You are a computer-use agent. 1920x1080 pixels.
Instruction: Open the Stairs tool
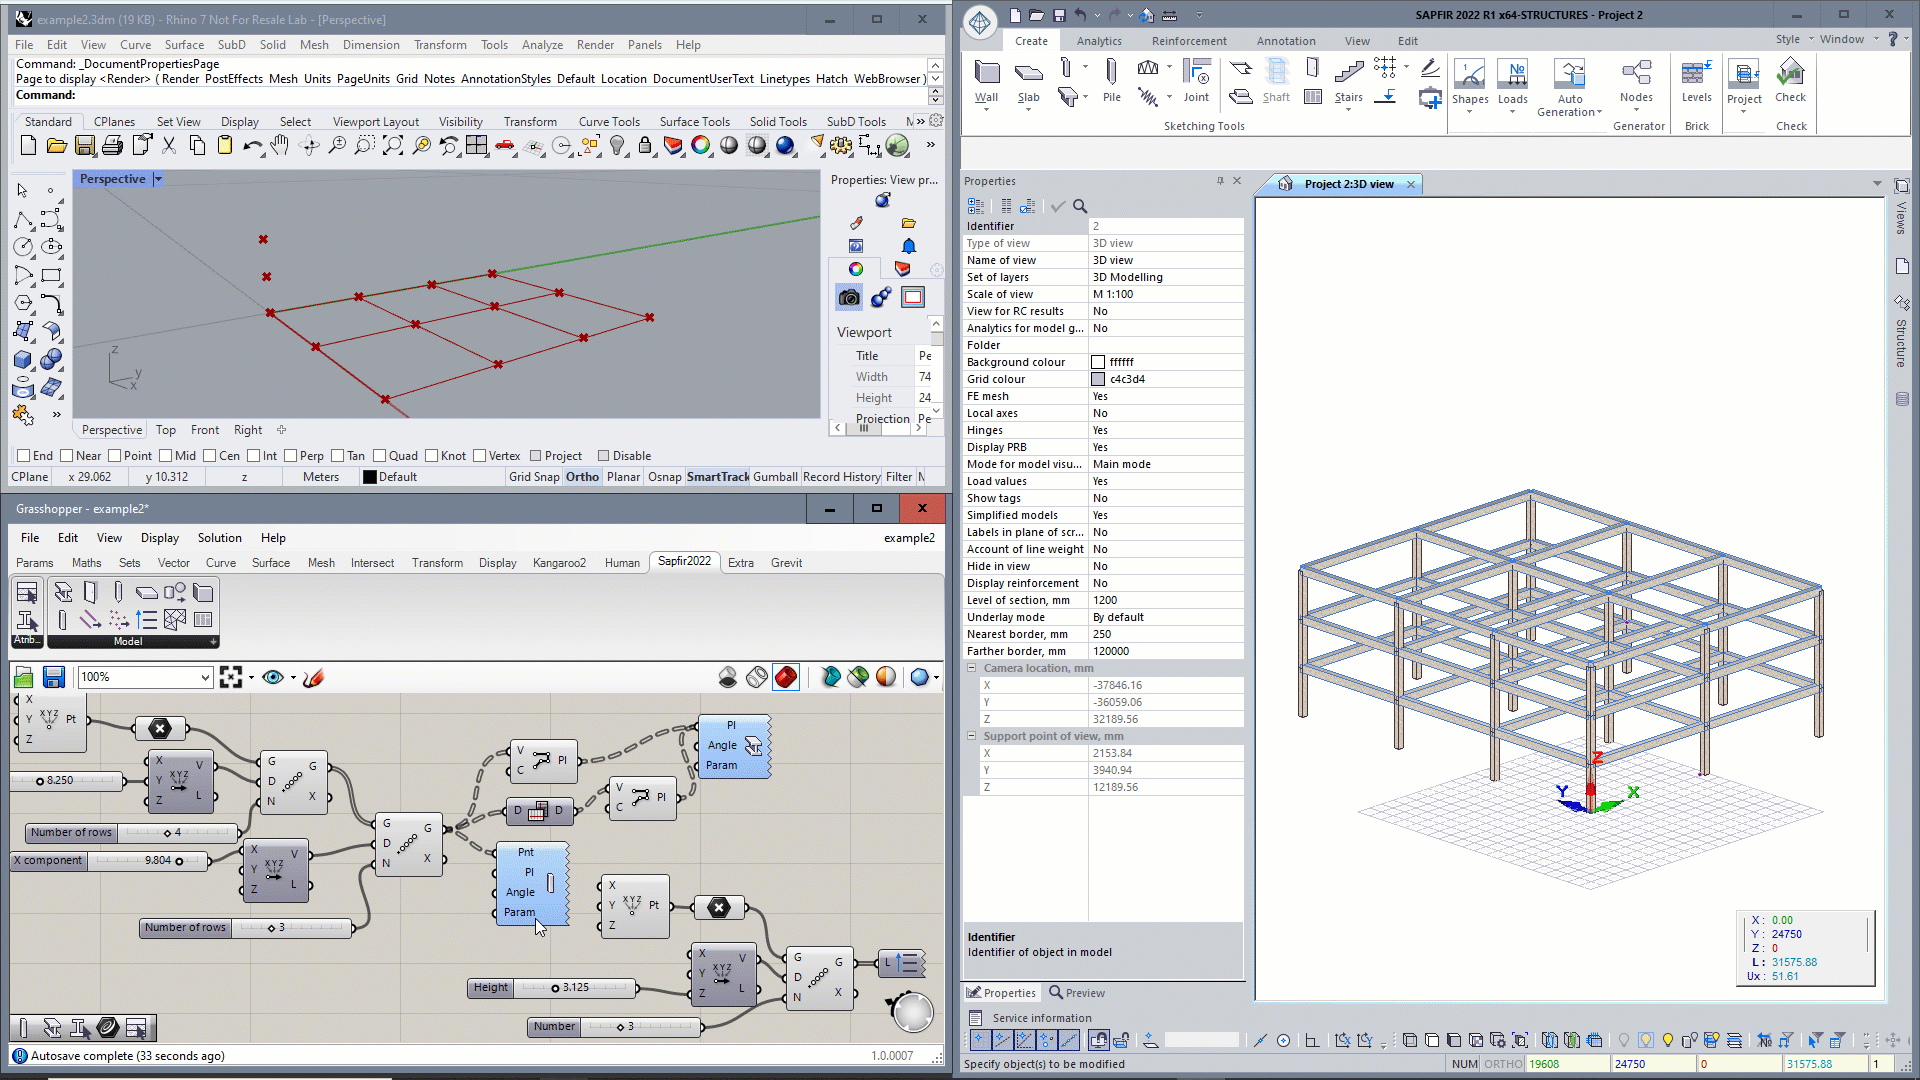pyautogui.click(x=1348, y=80)
